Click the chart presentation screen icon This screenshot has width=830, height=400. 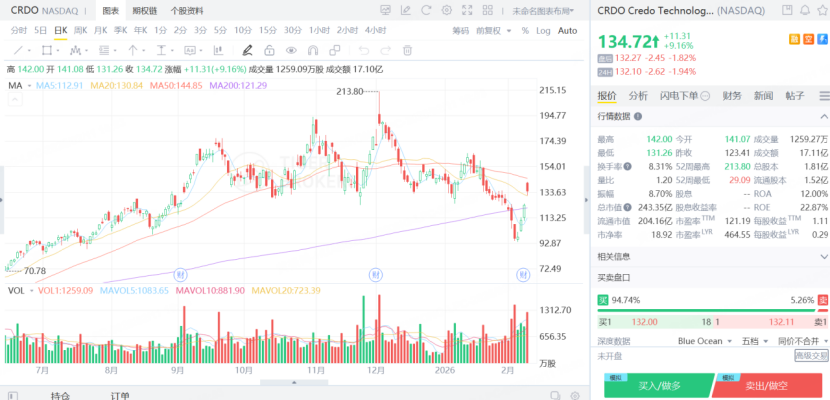coord(385,10)
